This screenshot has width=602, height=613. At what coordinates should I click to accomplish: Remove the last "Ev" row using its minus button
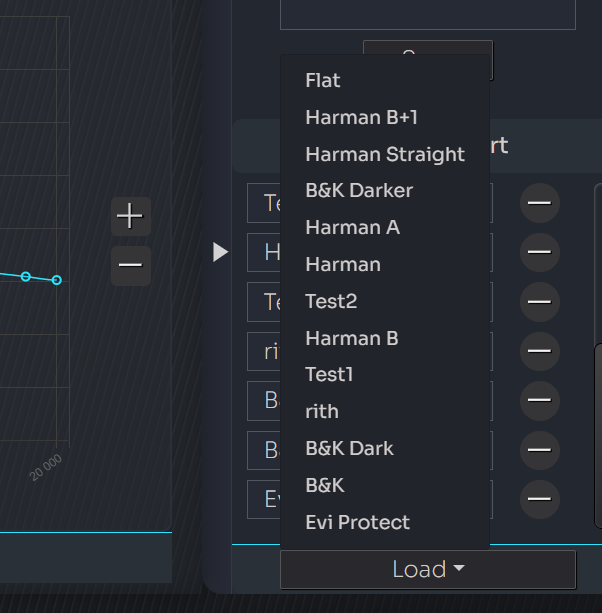point(539,498)
